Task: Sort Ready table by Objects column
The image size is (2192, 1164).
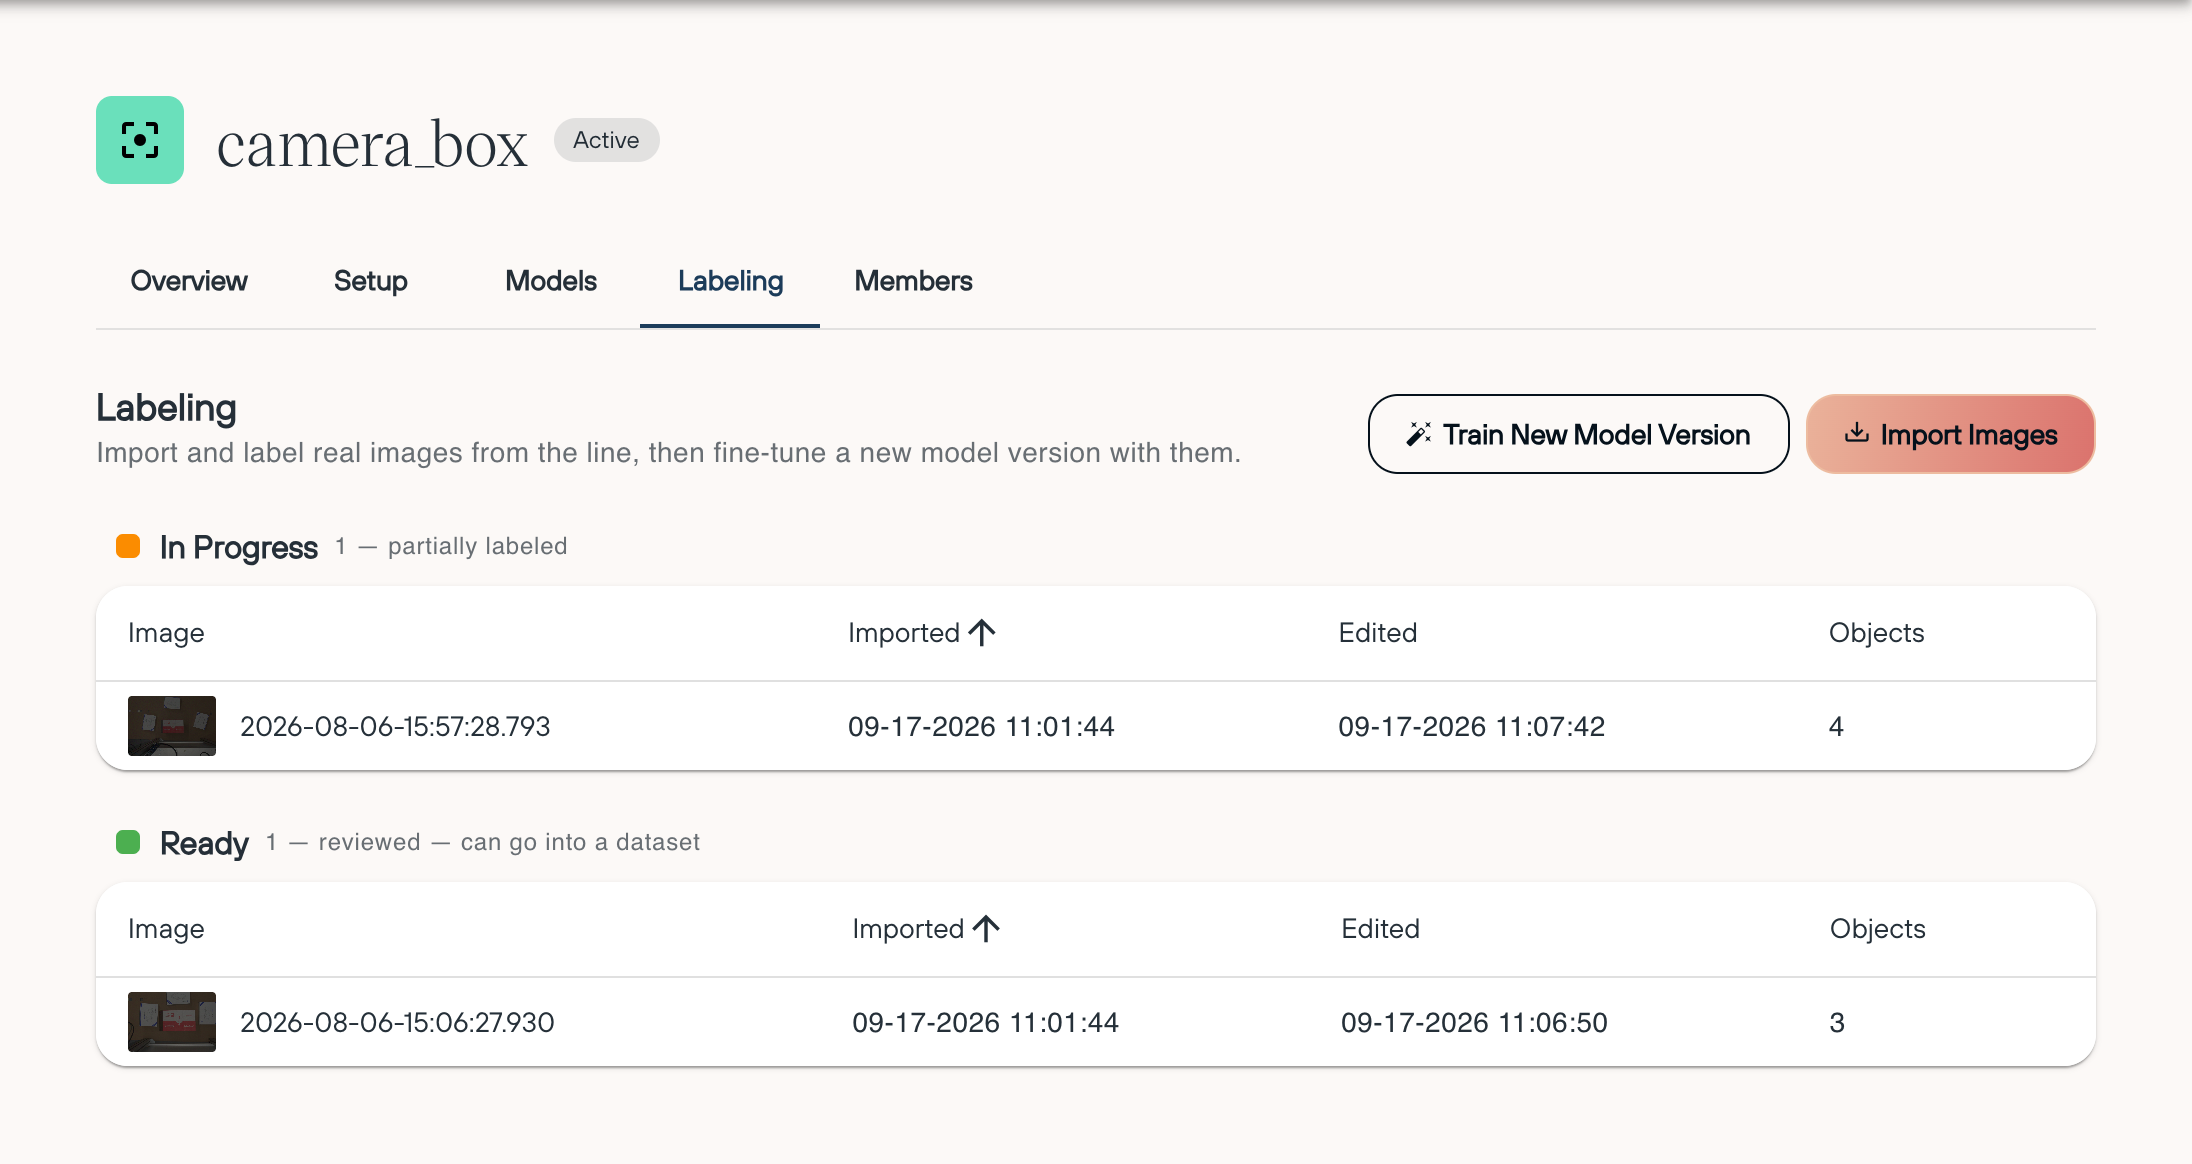Action: (1877, 928)
